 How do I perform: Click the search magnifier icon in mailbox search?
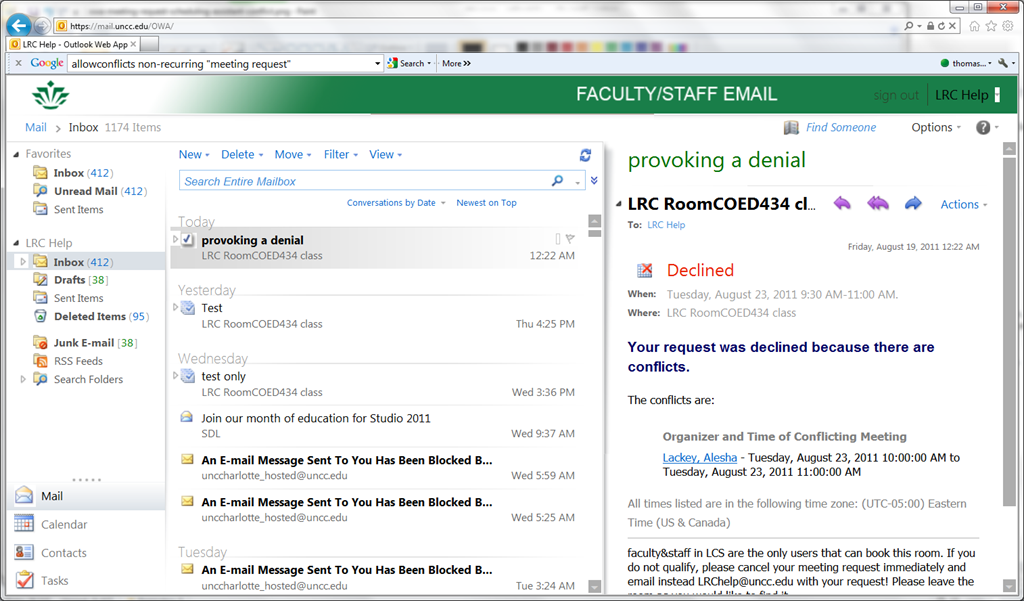(558, 181)
